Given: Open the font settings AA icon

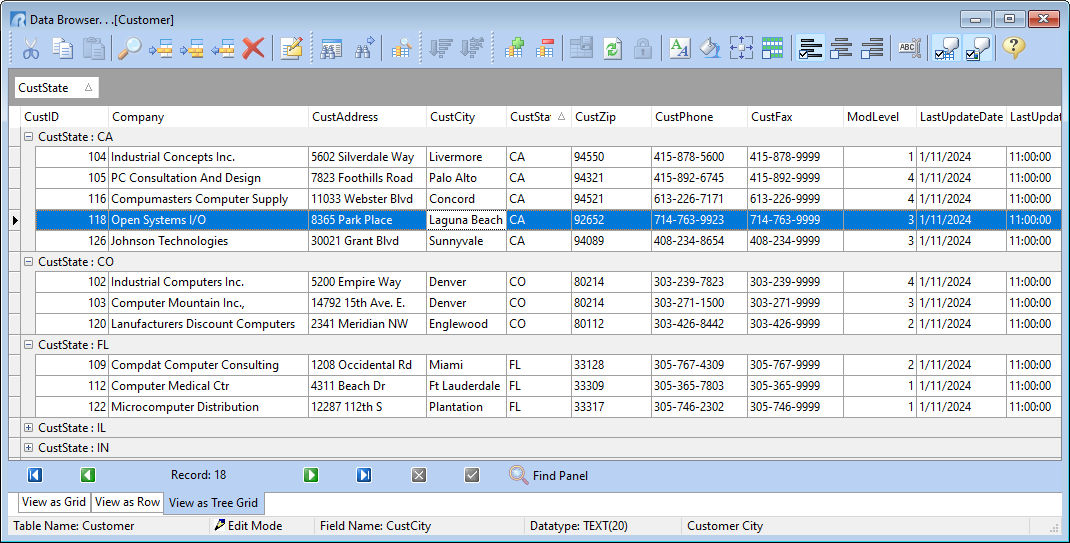Looking at the screenshot, I should 679,48.
